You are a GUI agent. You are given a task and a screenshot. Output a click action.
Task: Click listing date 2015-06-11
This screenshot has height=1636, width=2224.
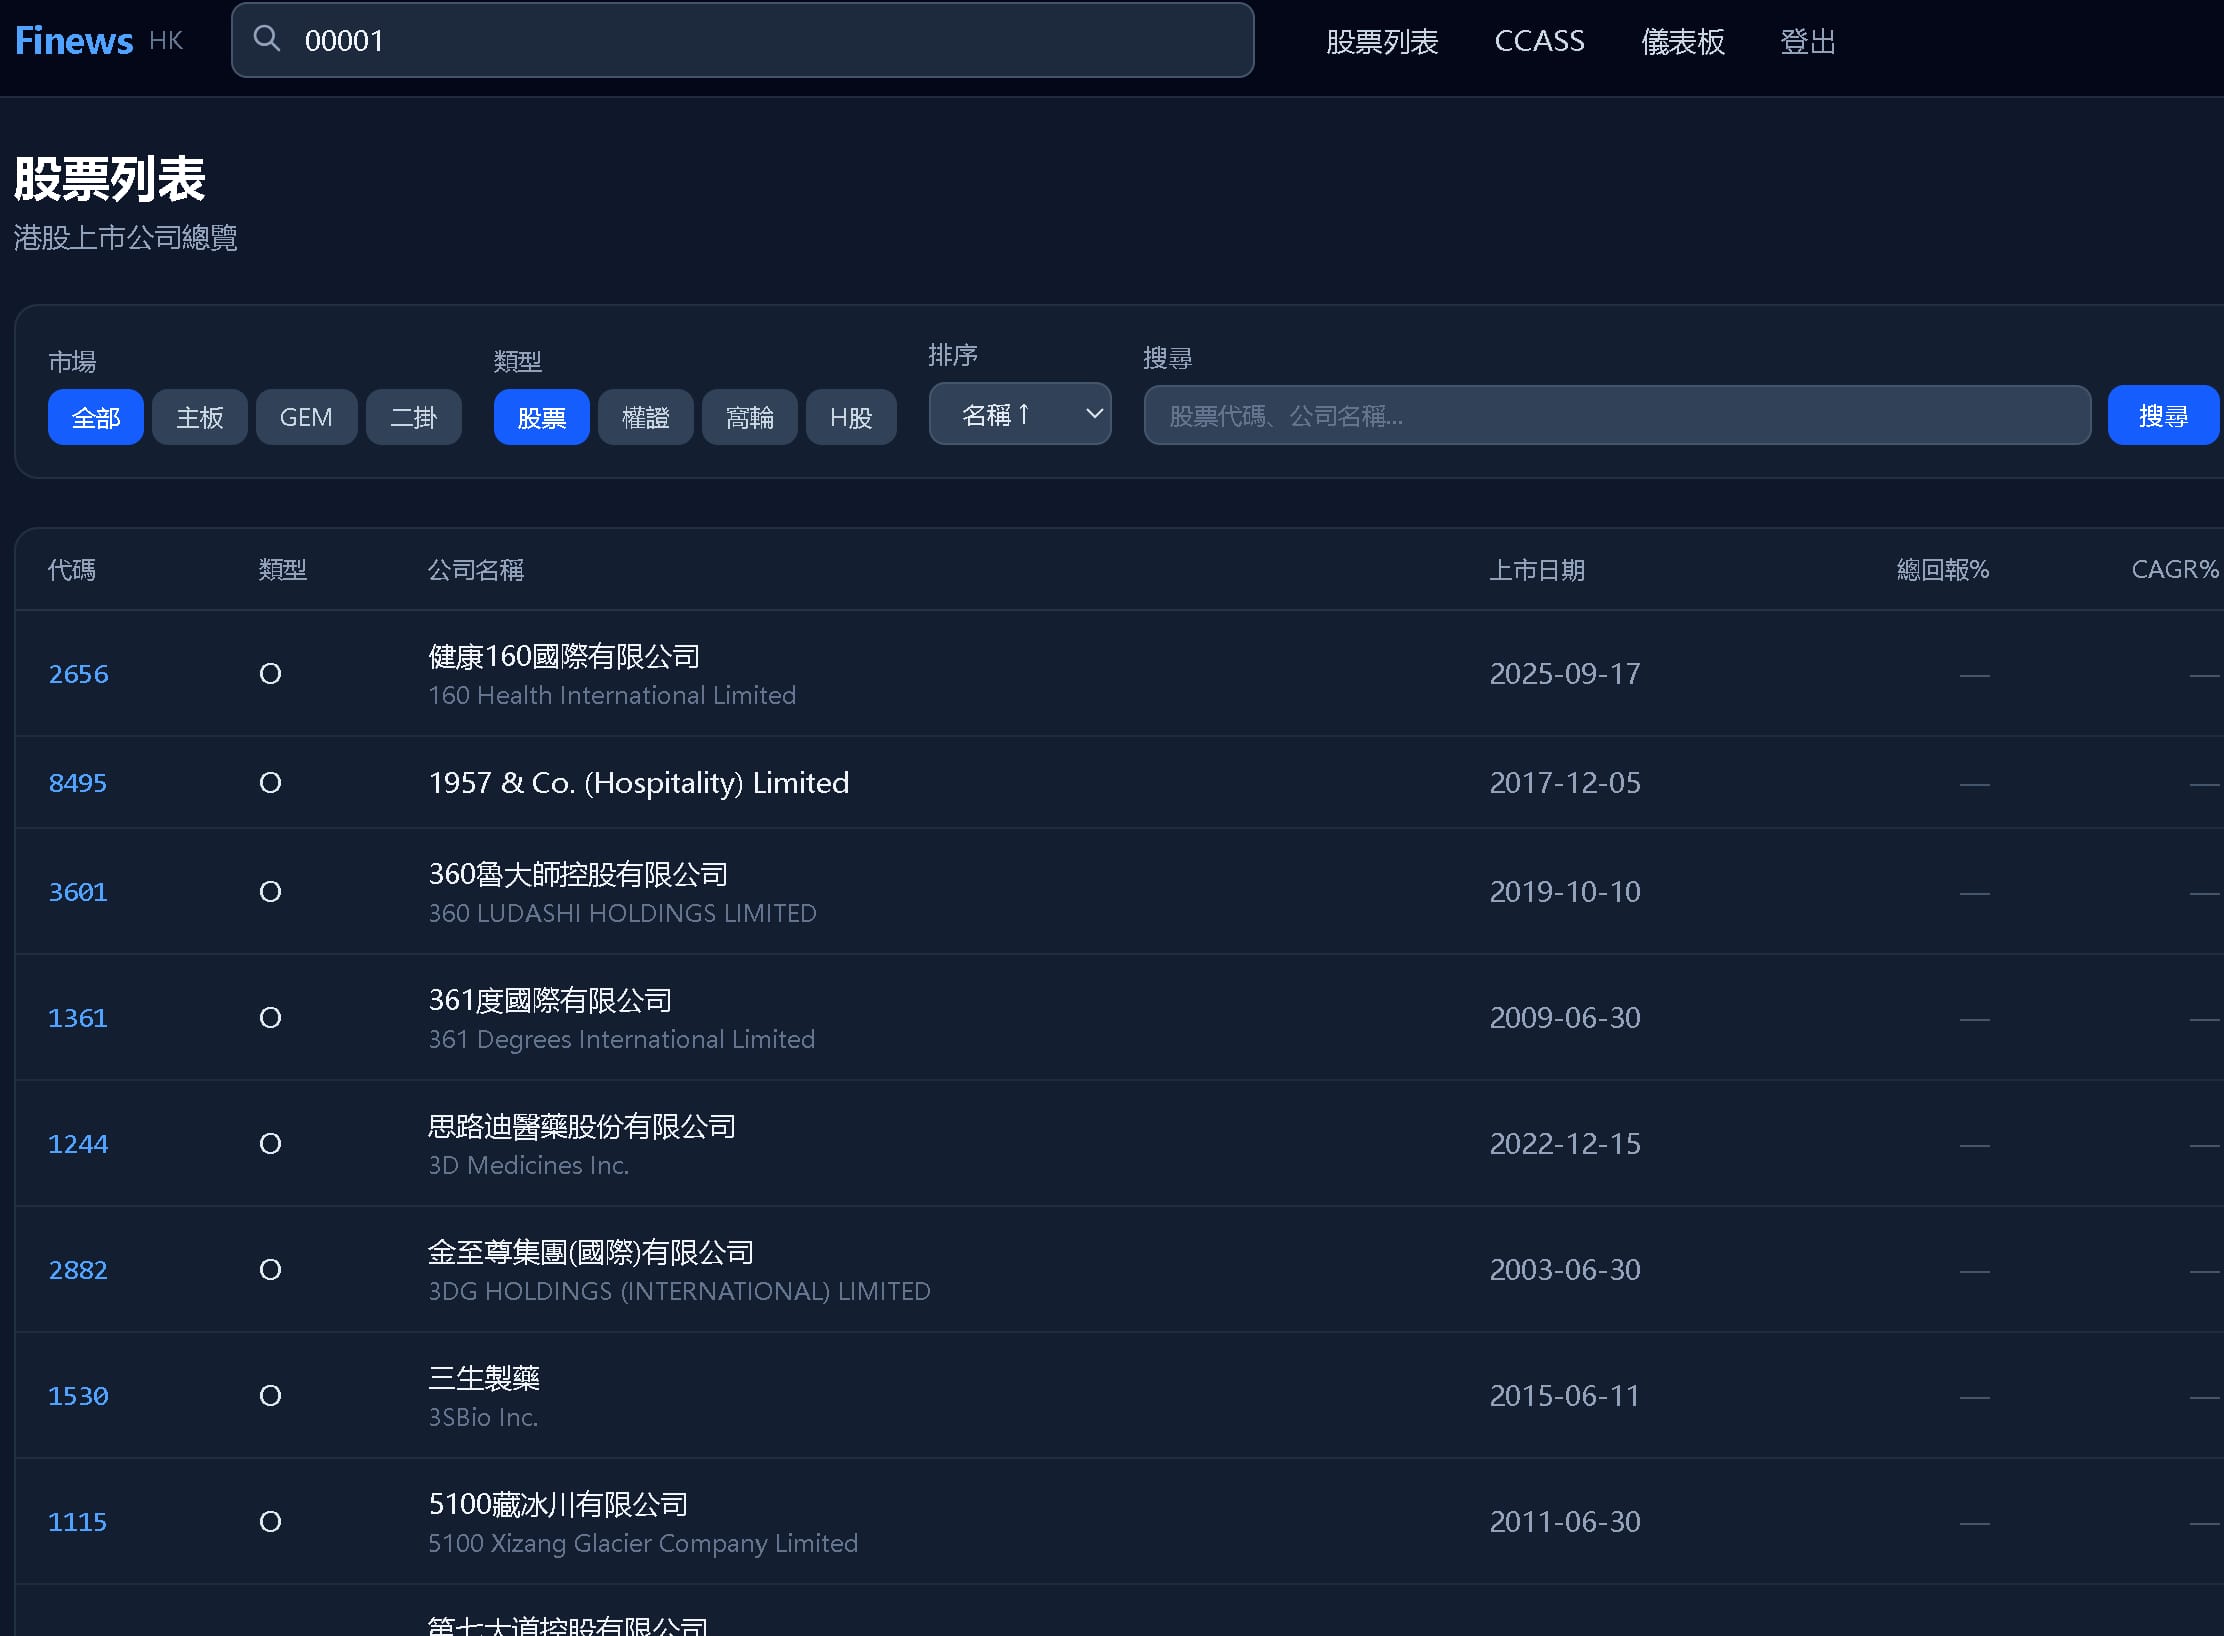1565,1396
